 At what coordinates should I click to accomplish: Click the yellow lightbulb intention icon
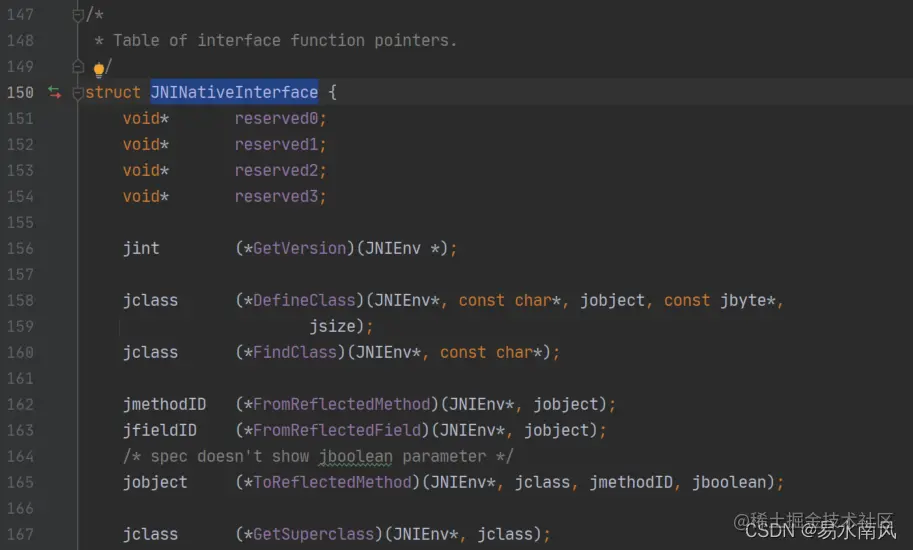pos(99,70)
